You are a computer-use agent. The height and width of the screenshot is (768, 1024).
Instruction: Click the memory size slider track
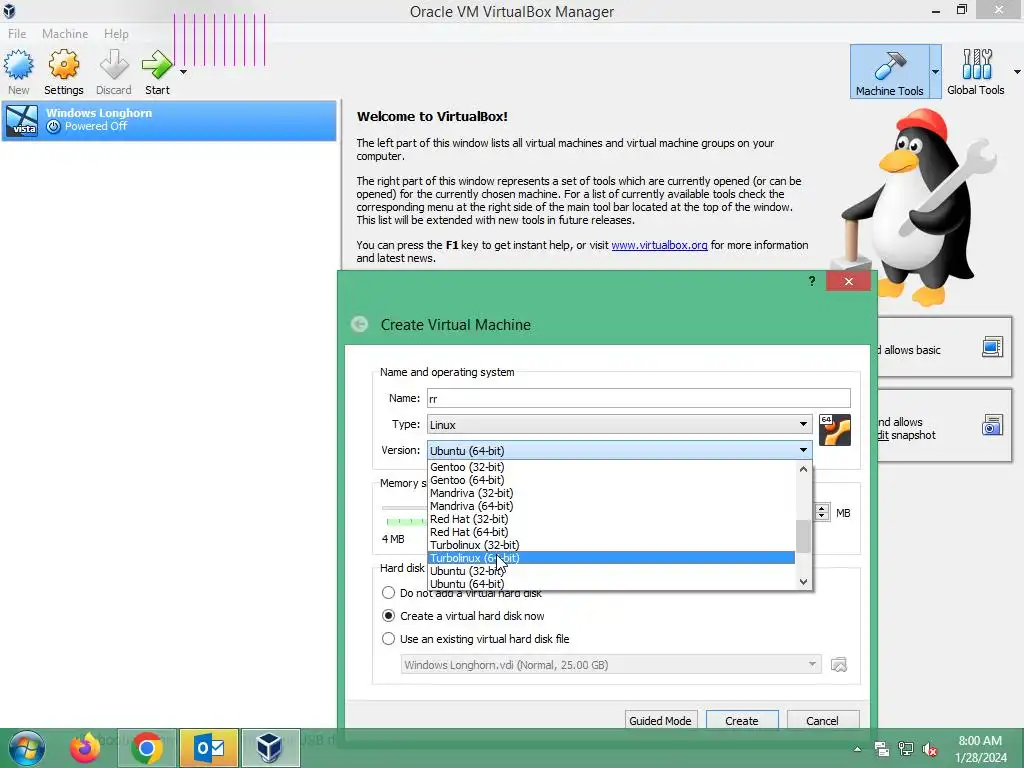tap(404, 507)
